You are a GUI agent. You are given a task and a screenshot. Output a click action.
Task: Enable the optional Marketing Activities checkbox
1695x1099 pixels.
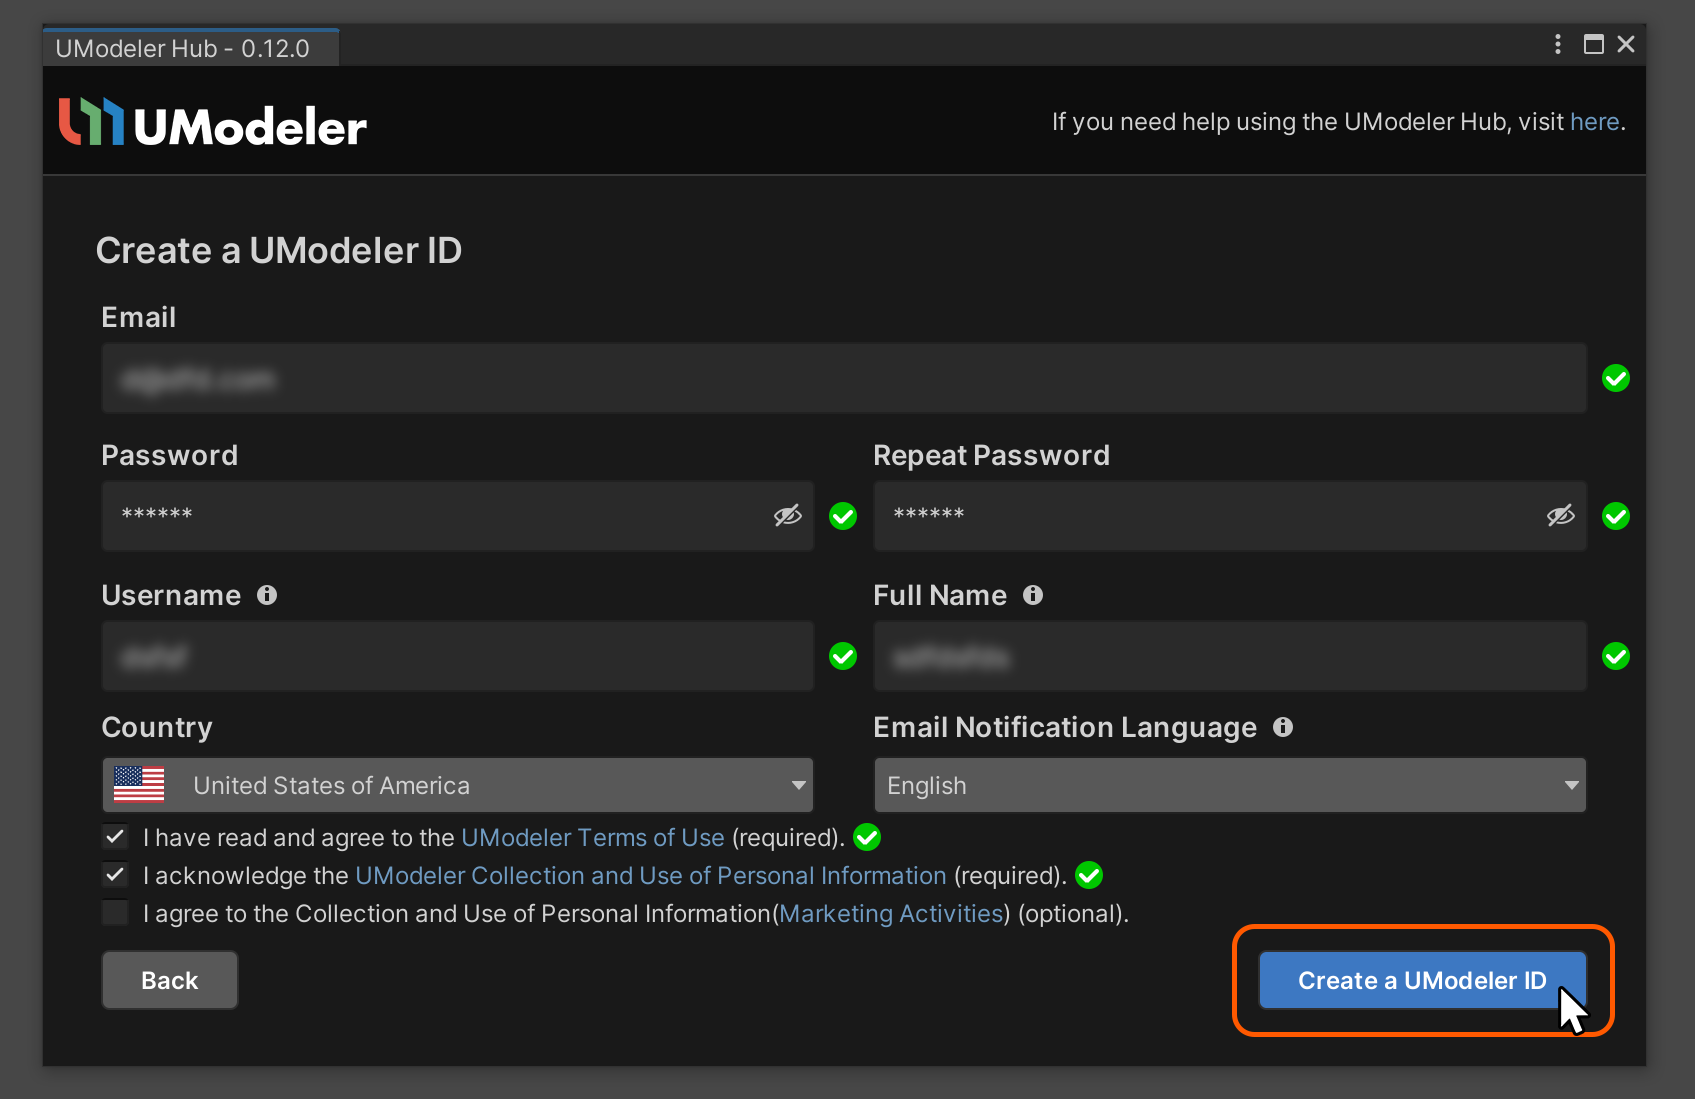pyautogui.click(x=116, y=913)
